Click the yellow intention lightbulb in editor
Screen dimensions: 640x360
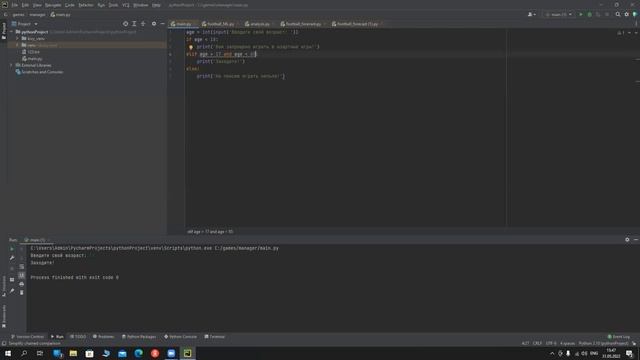coord(191,47)
